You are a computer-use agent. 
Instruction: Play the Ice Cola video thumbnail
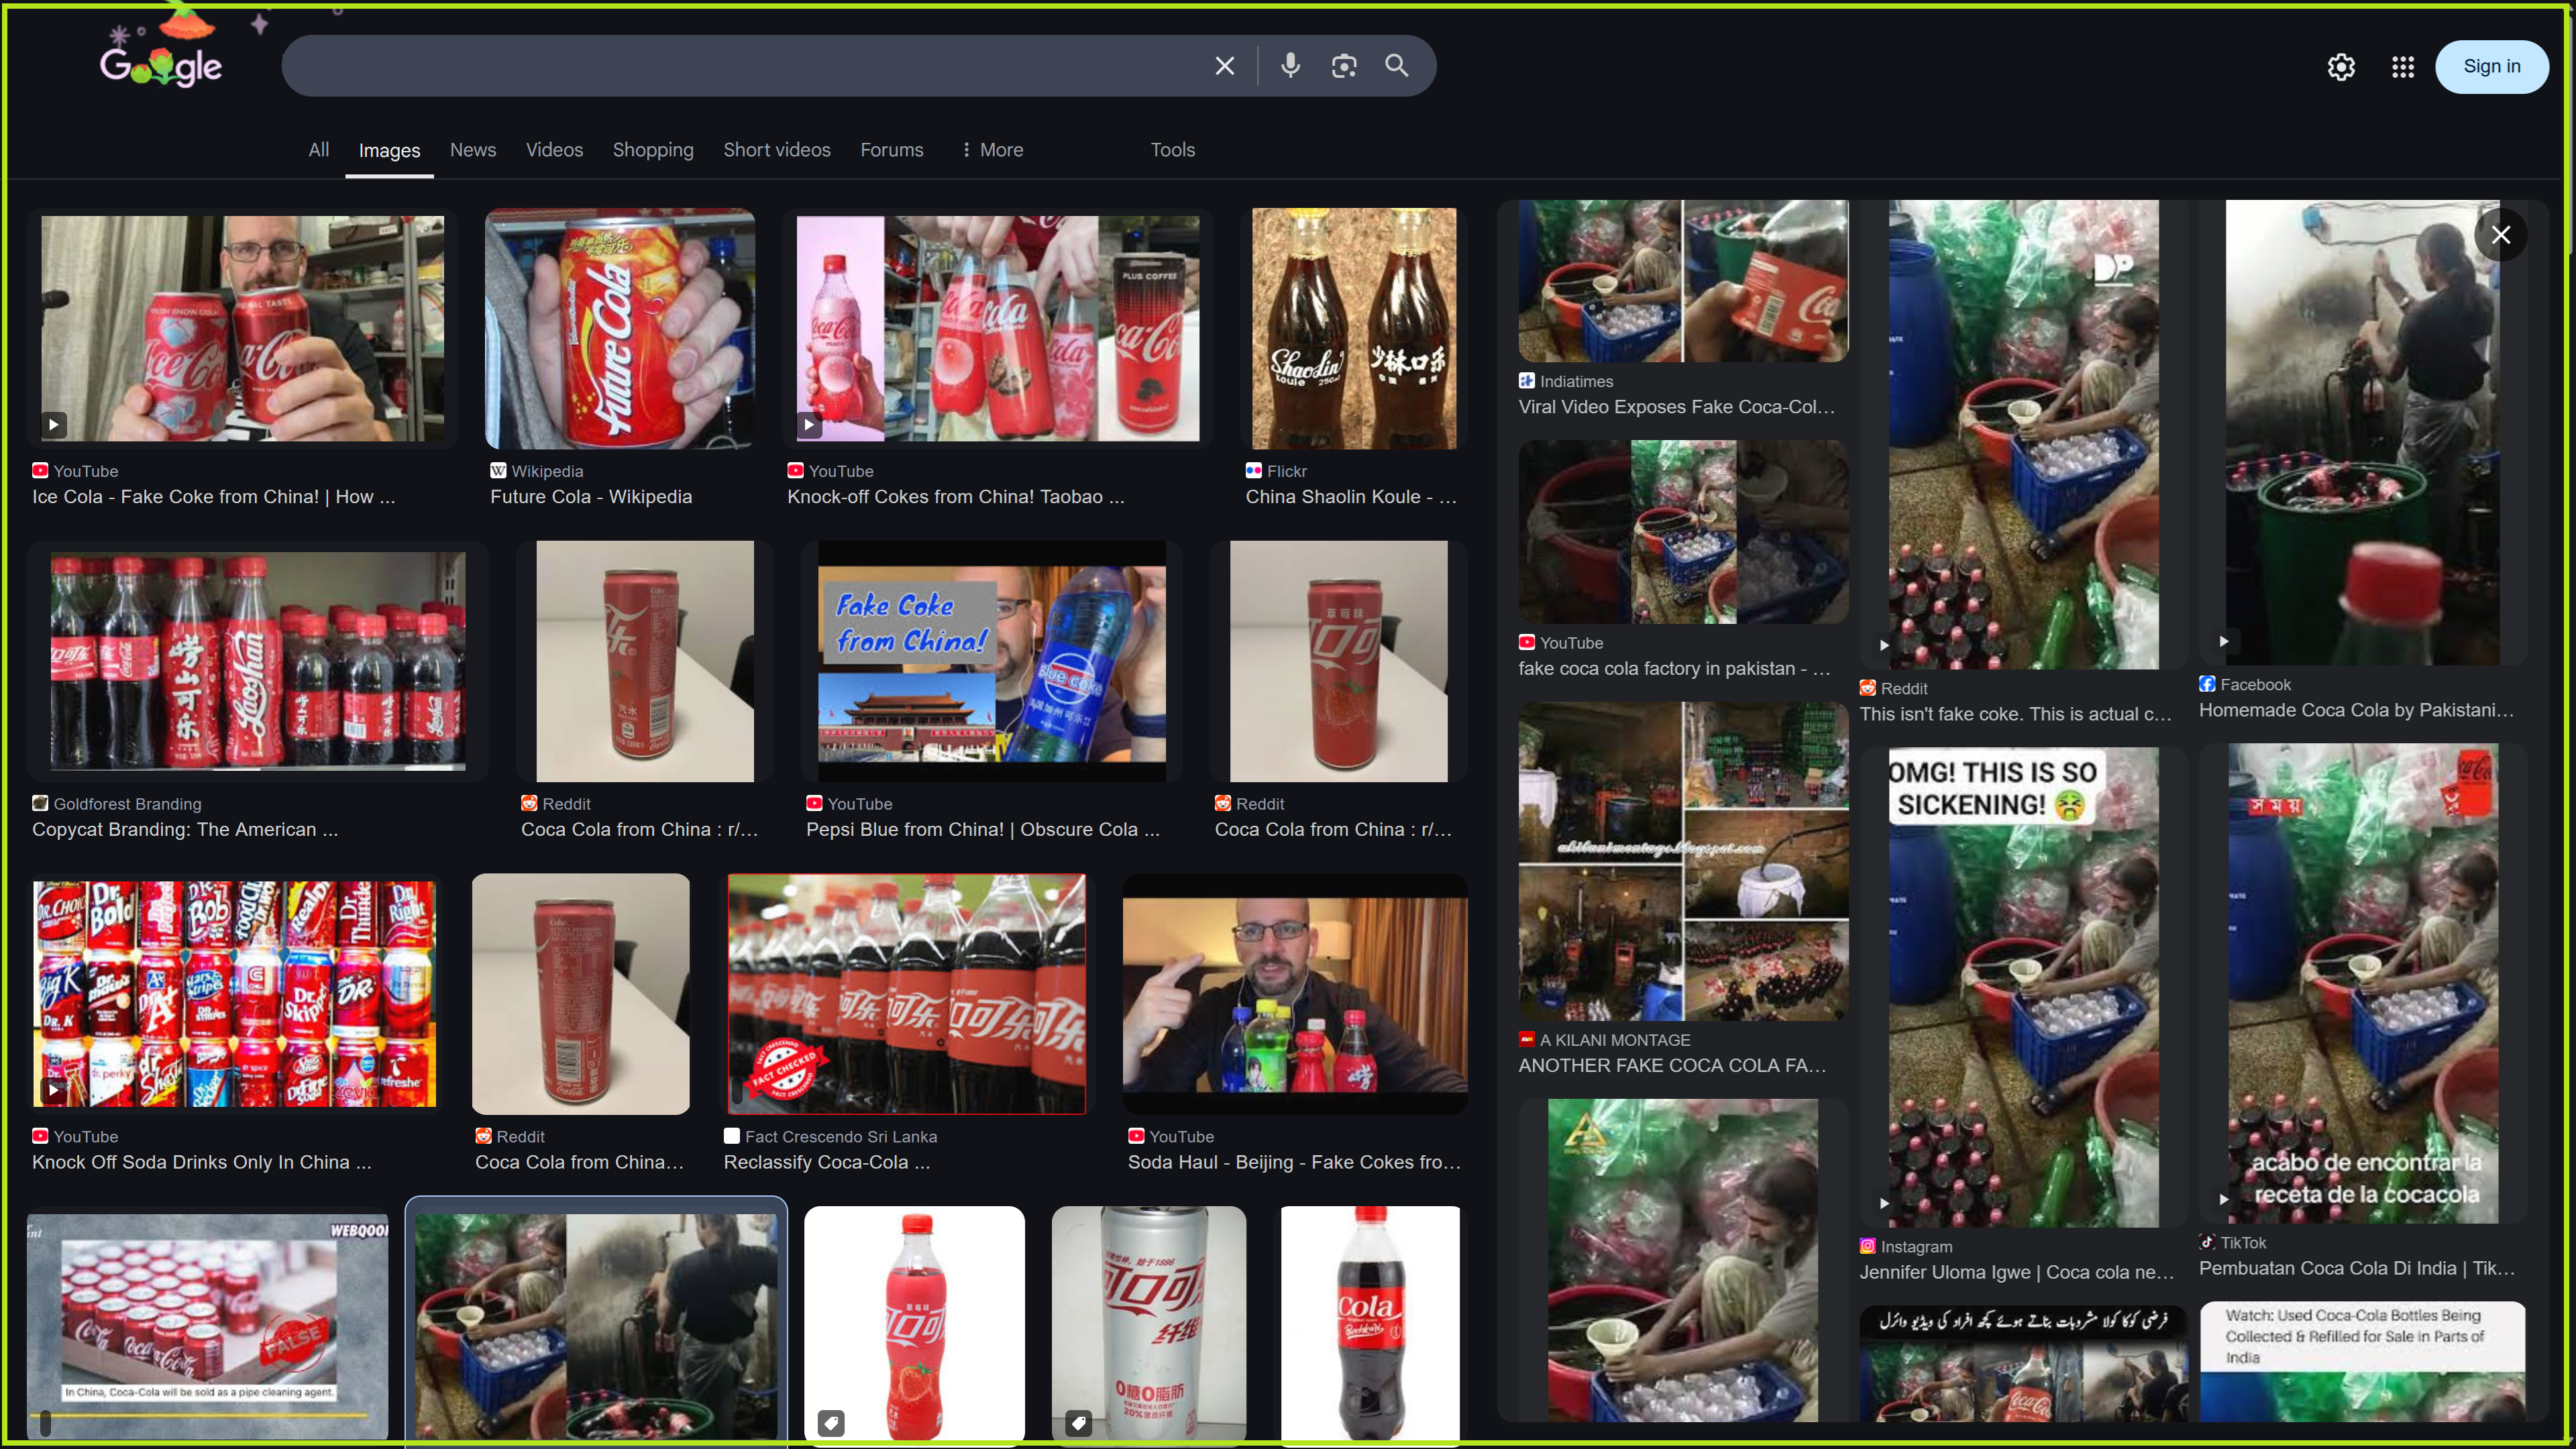click(54, 424)
